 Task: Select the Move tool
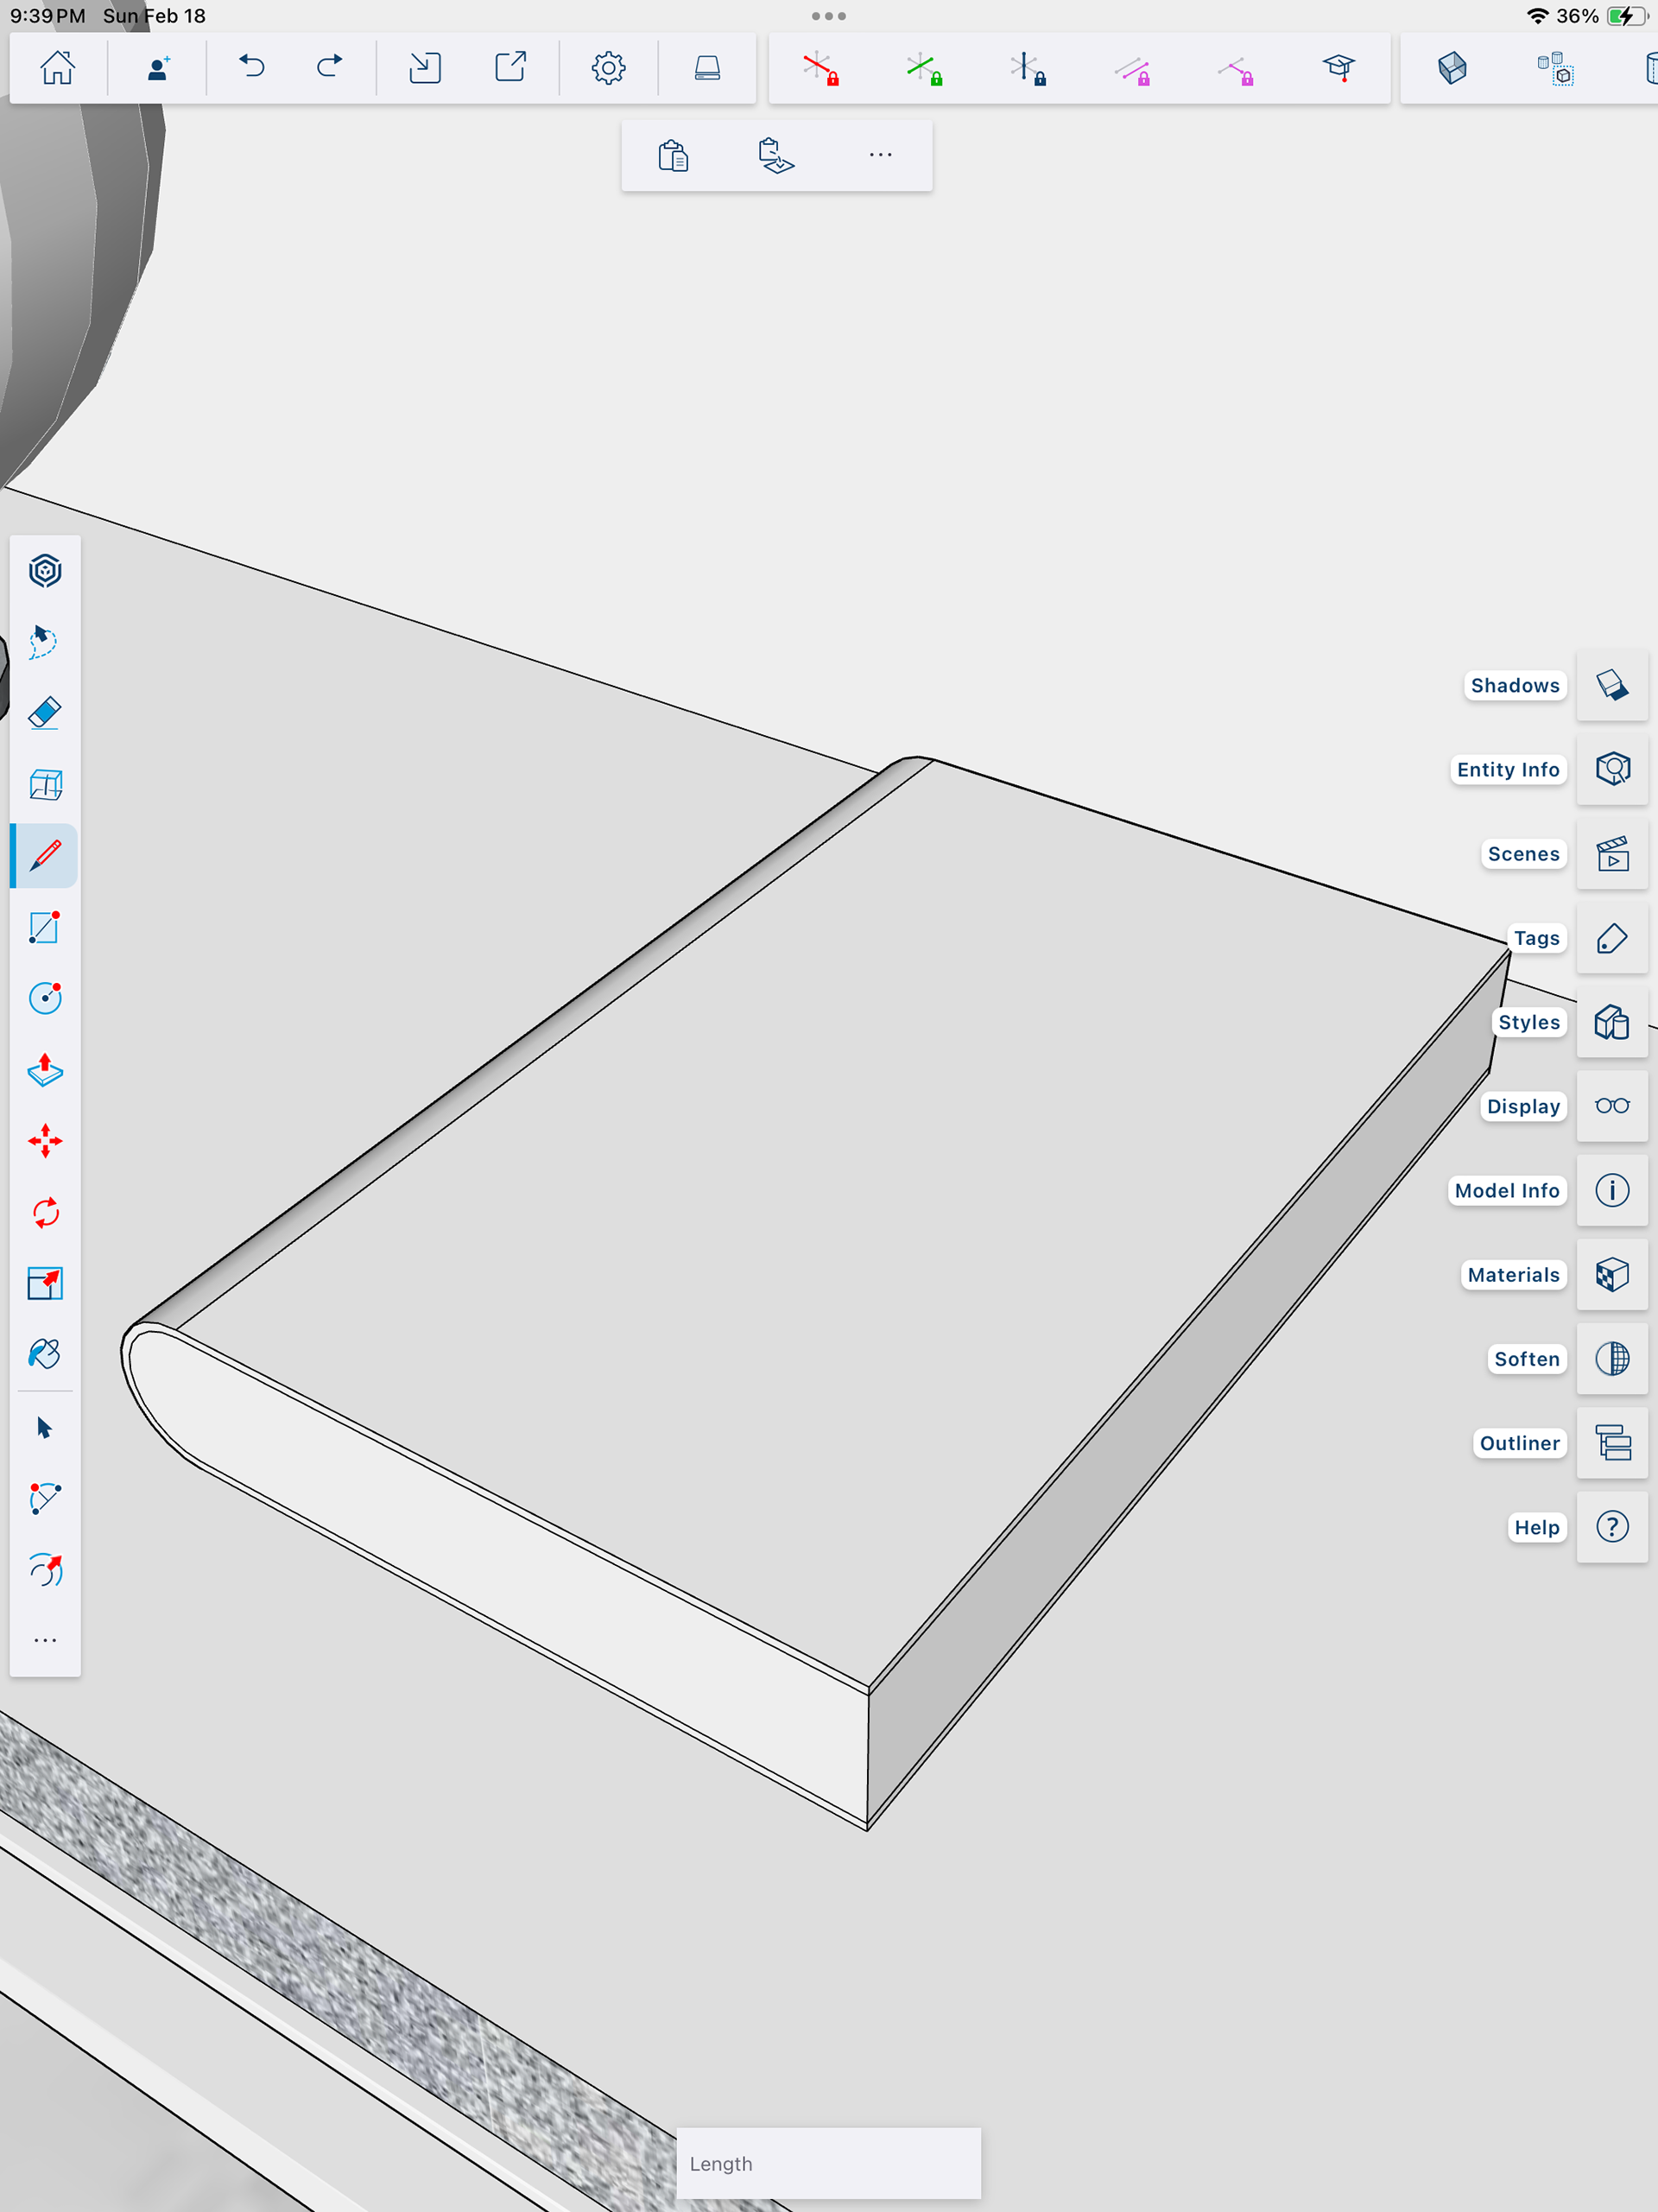click(45, 1141)
